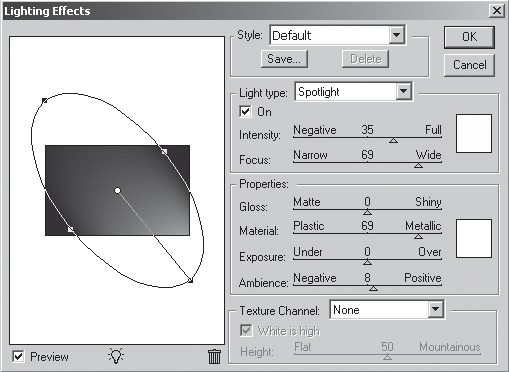Click the Metallic label on Material slider
The height and width of the screenshot is (372, 509).
423,226
